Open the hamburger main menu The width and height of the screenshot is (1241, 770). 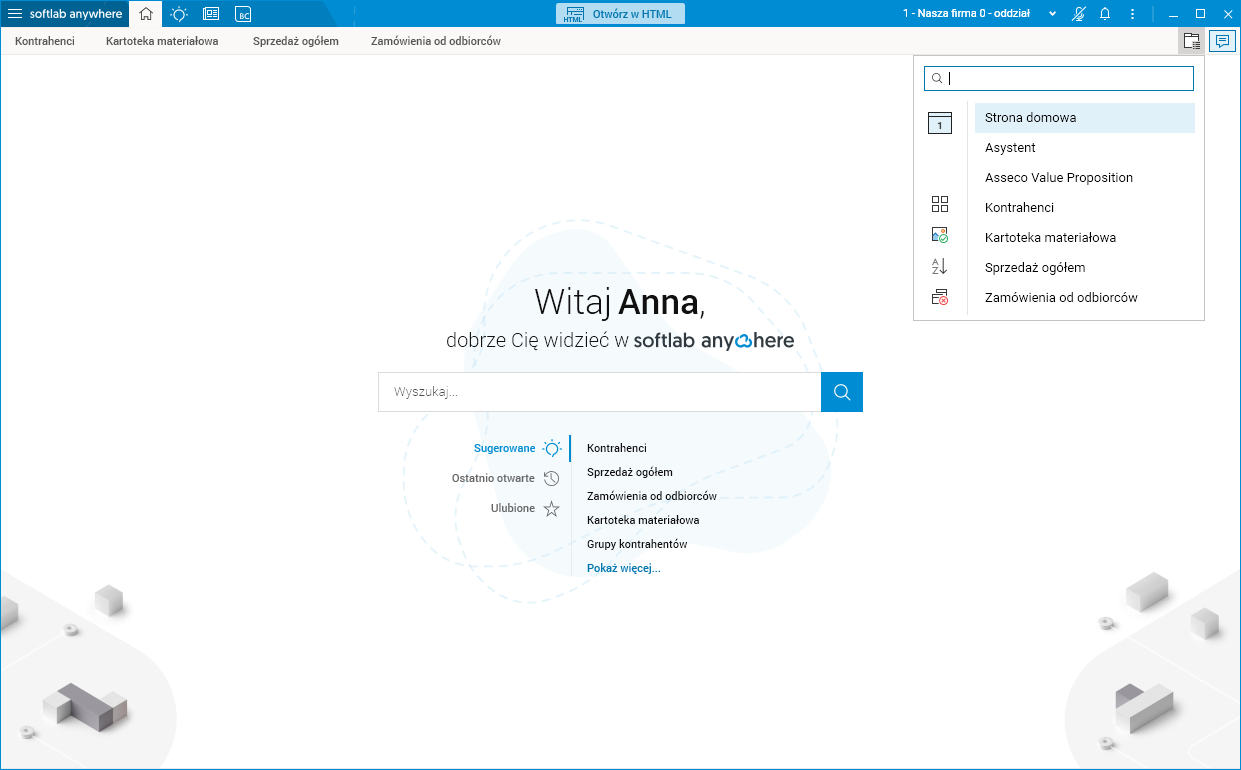click(x=15, y=14)
